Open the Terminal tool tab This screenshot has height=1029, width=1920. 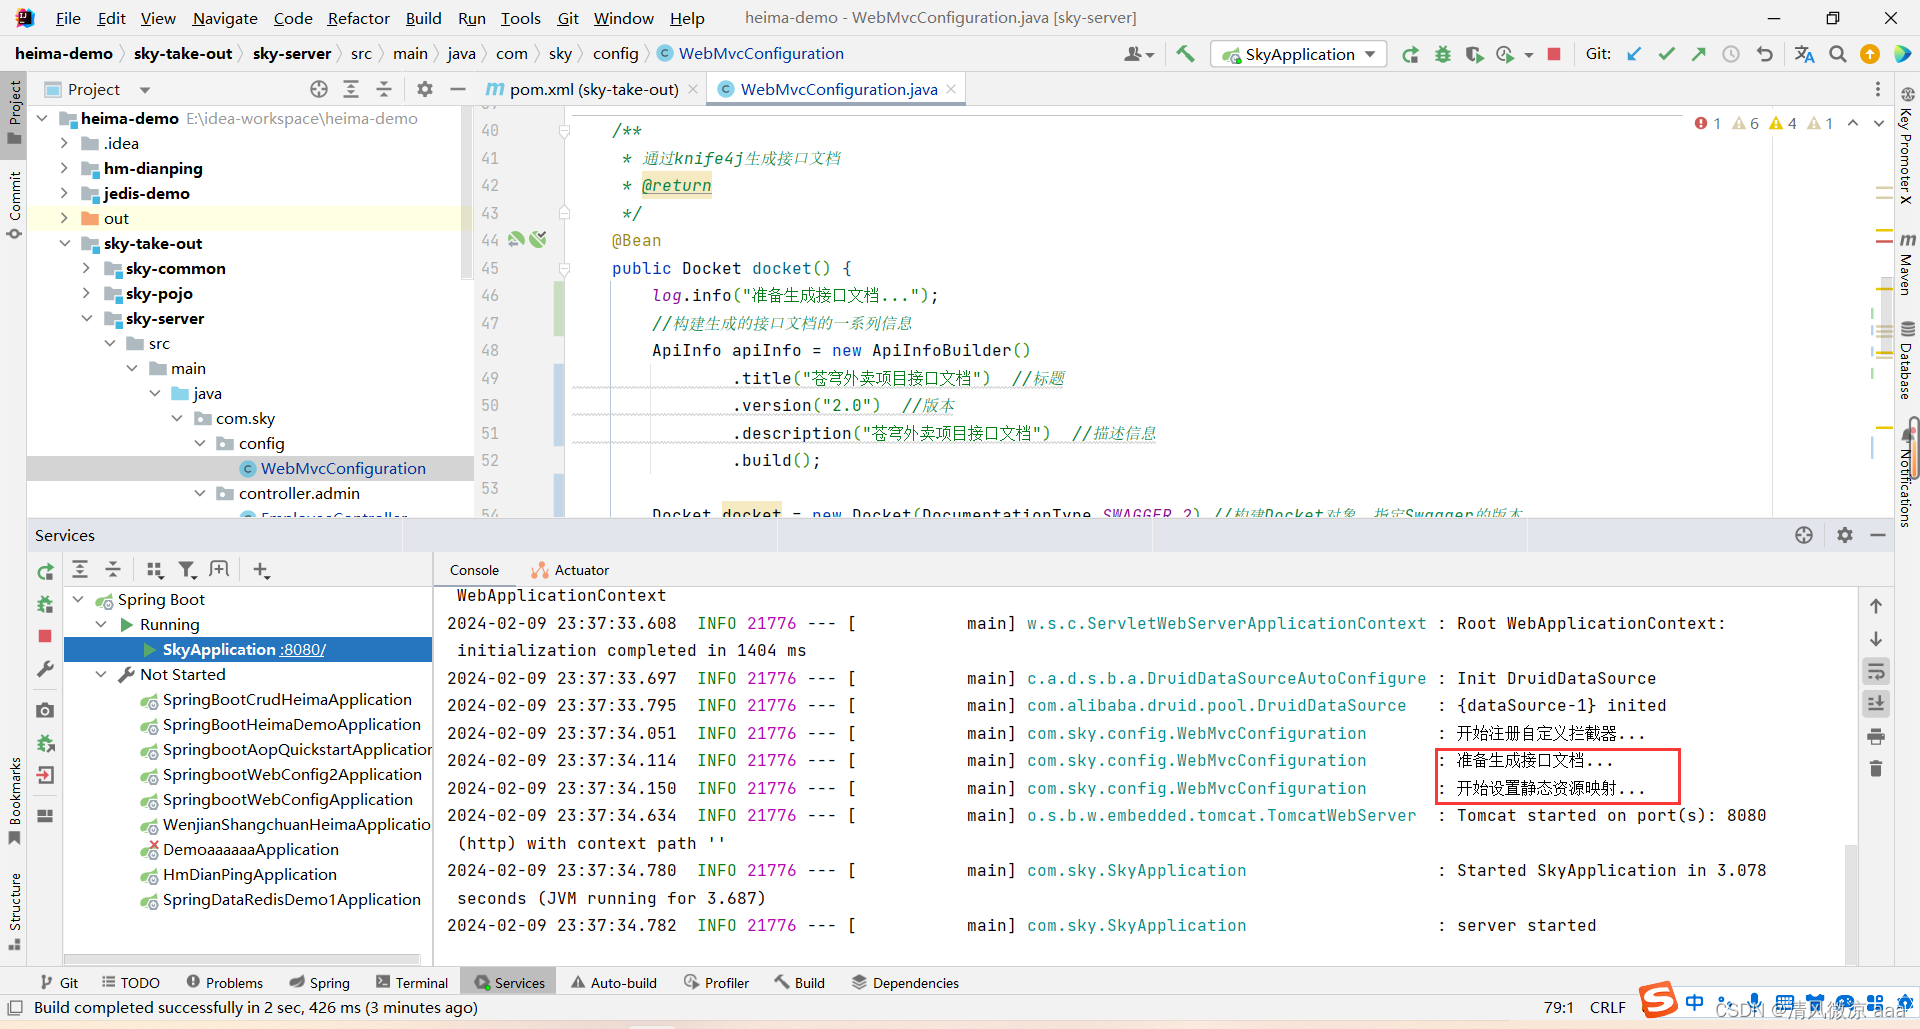(412, 983)
